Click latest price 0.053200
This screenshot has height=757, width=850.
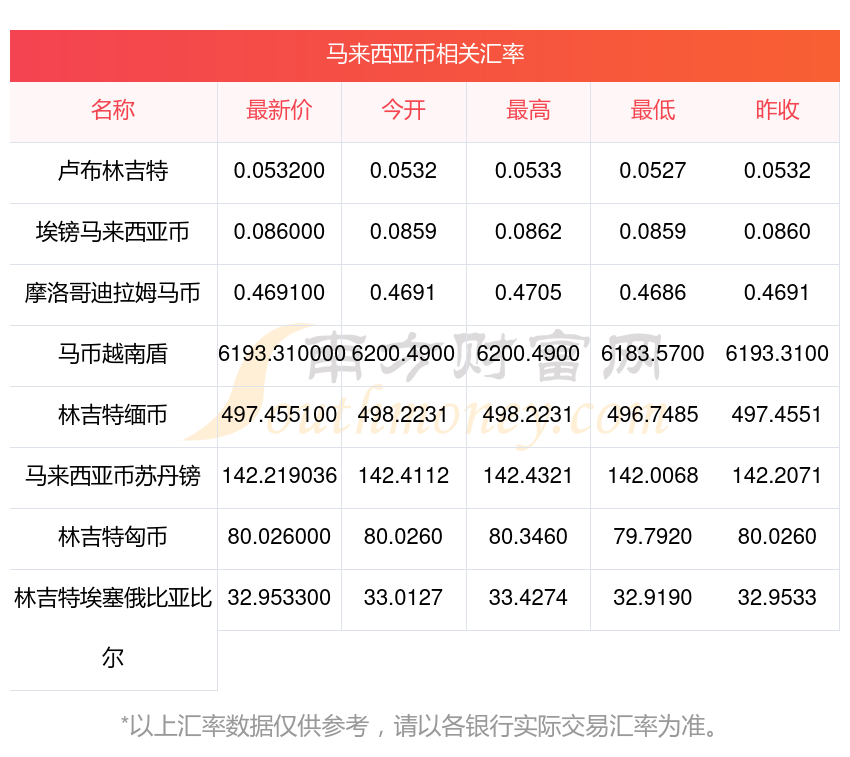pos(279,171)
